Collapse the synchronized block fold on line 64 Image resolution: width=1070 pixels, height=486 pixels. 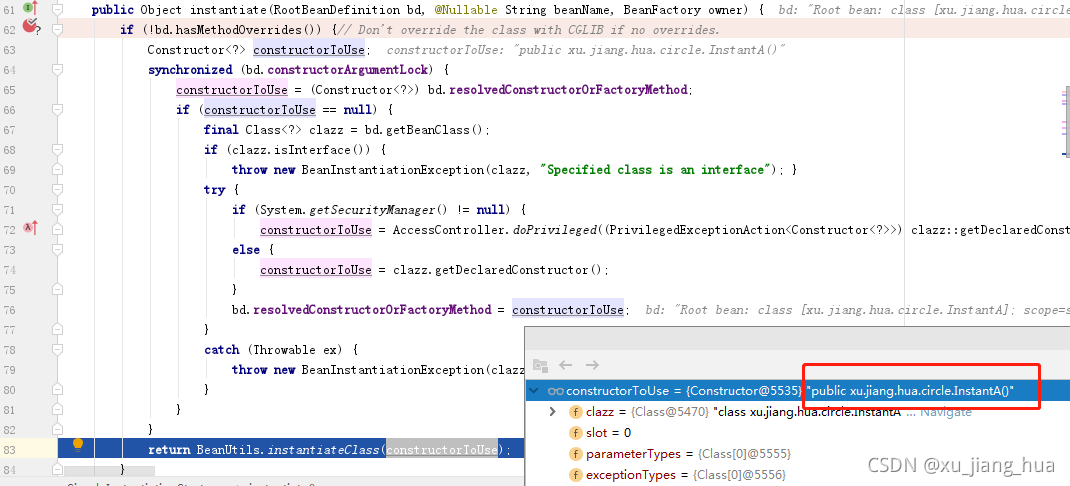pyautogui.click(x=57, y=70)
